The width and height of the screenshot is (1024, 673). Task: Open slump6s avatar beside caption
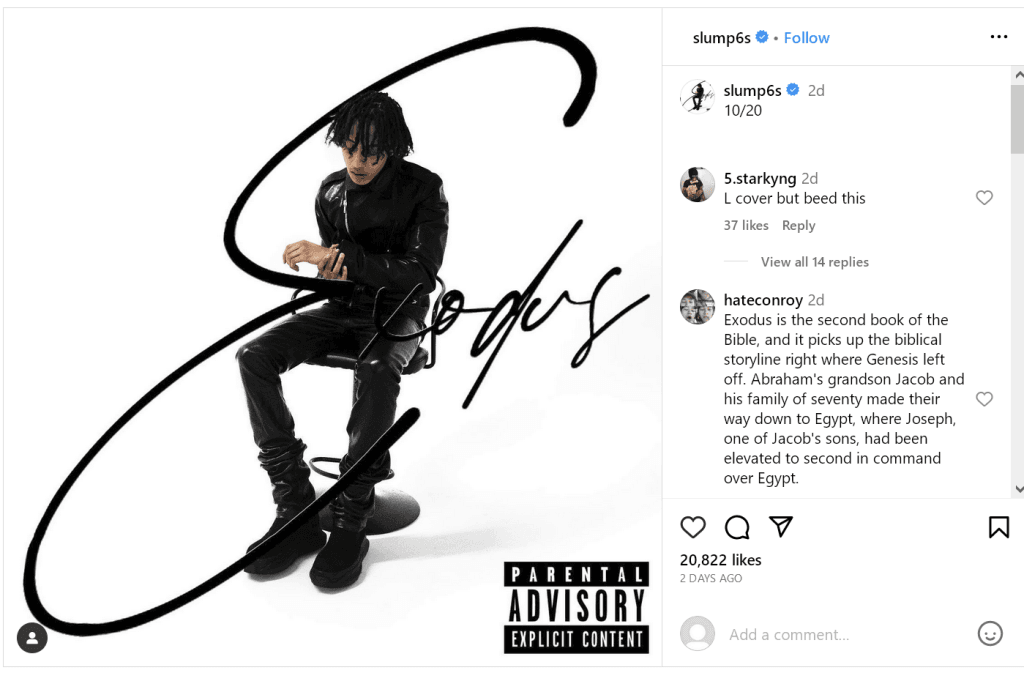pyautogui.click(x=697, y=97)
